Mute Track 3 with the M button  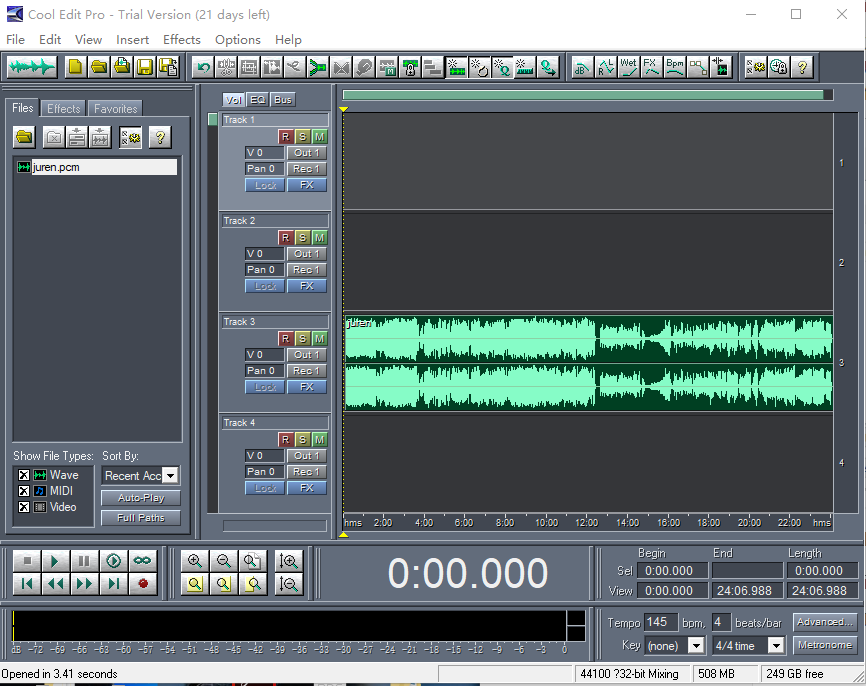(x=319, y=339)
